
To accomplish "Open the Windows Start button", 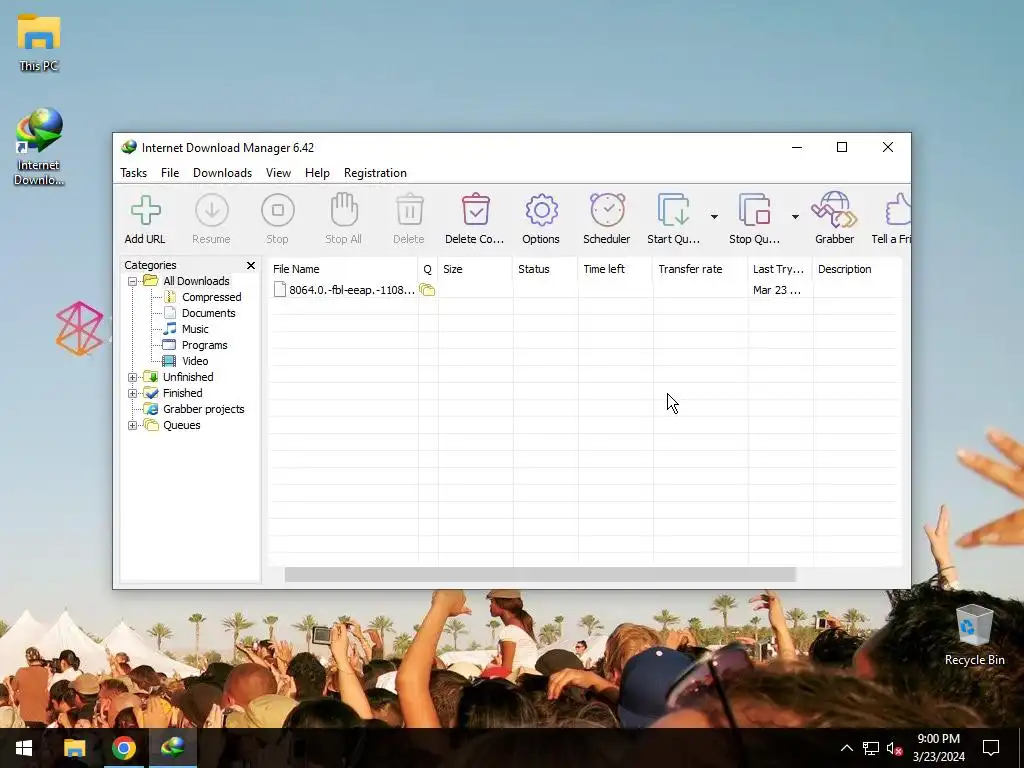I will [x=24, y=748].
